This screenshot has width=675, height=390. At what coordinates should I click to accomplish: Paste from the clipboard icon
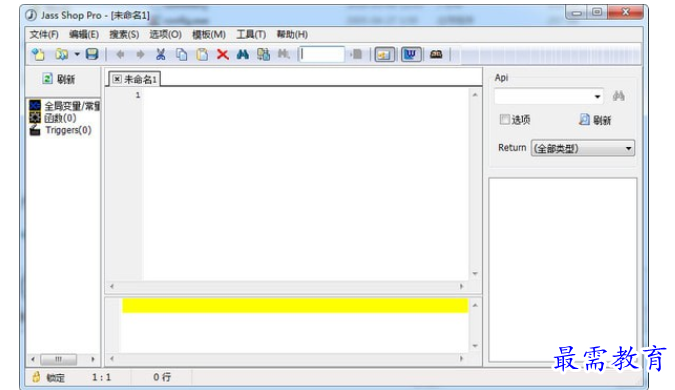[202, 54]
